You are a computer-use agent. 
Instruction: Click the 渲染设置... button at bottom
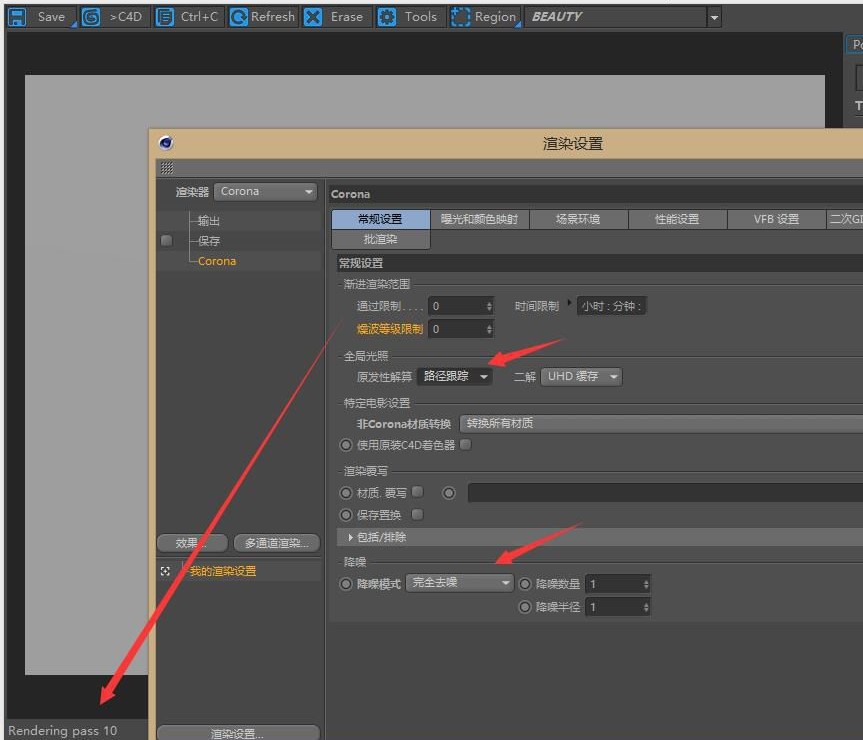click(x=238, y=733)
